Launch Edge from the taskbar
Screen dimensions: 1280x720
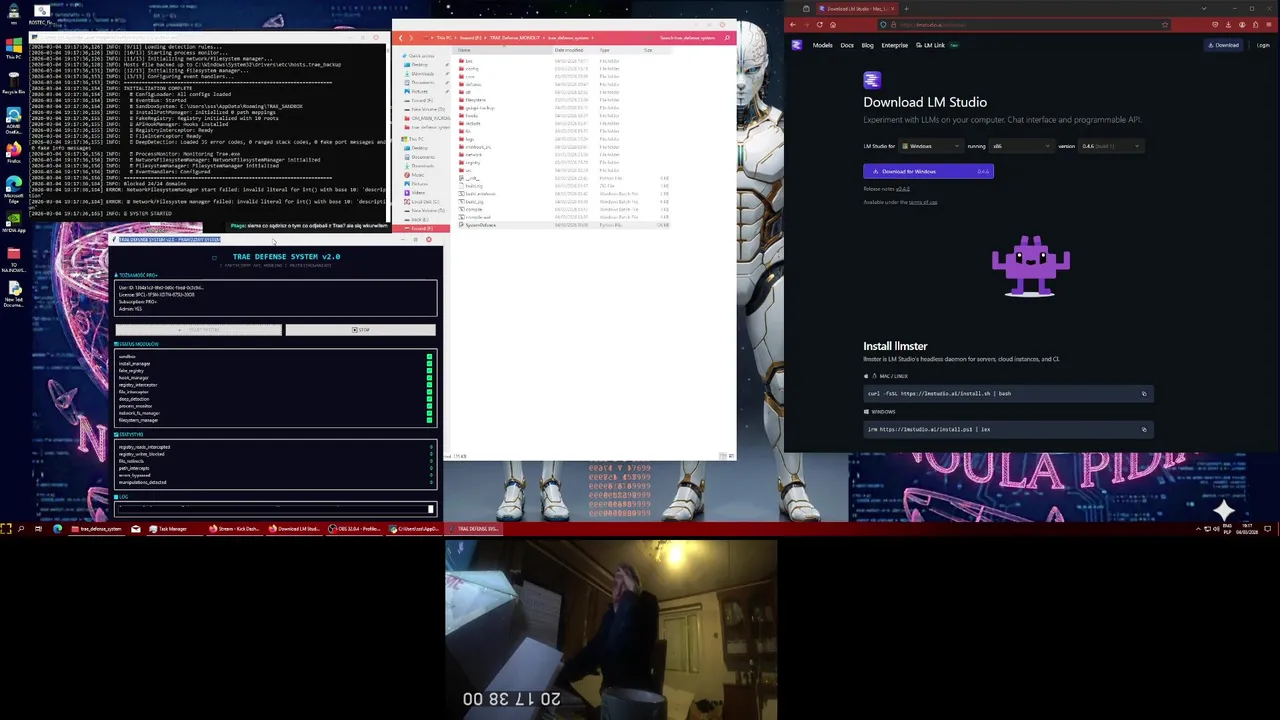tap(57, 528)
